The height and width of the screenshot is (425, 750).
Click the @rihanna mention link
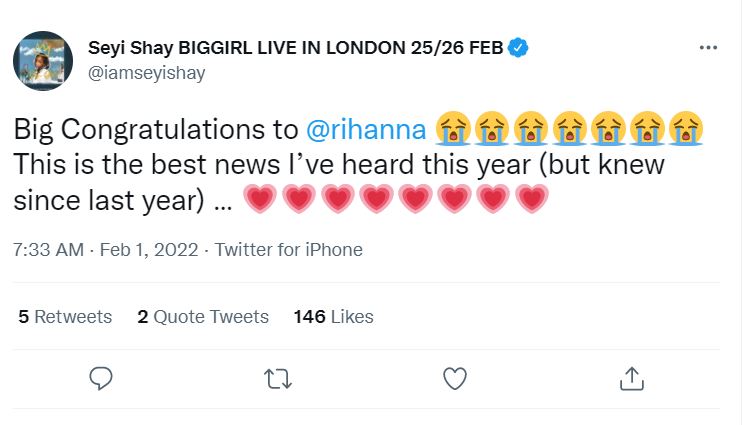pos(367,129)
